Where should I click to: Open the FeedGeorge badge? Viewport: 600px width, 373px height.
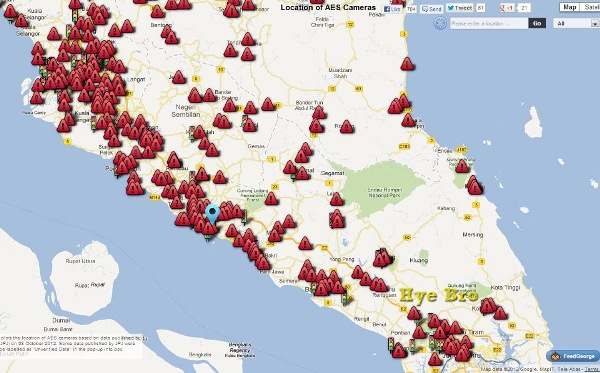(572, 356)
